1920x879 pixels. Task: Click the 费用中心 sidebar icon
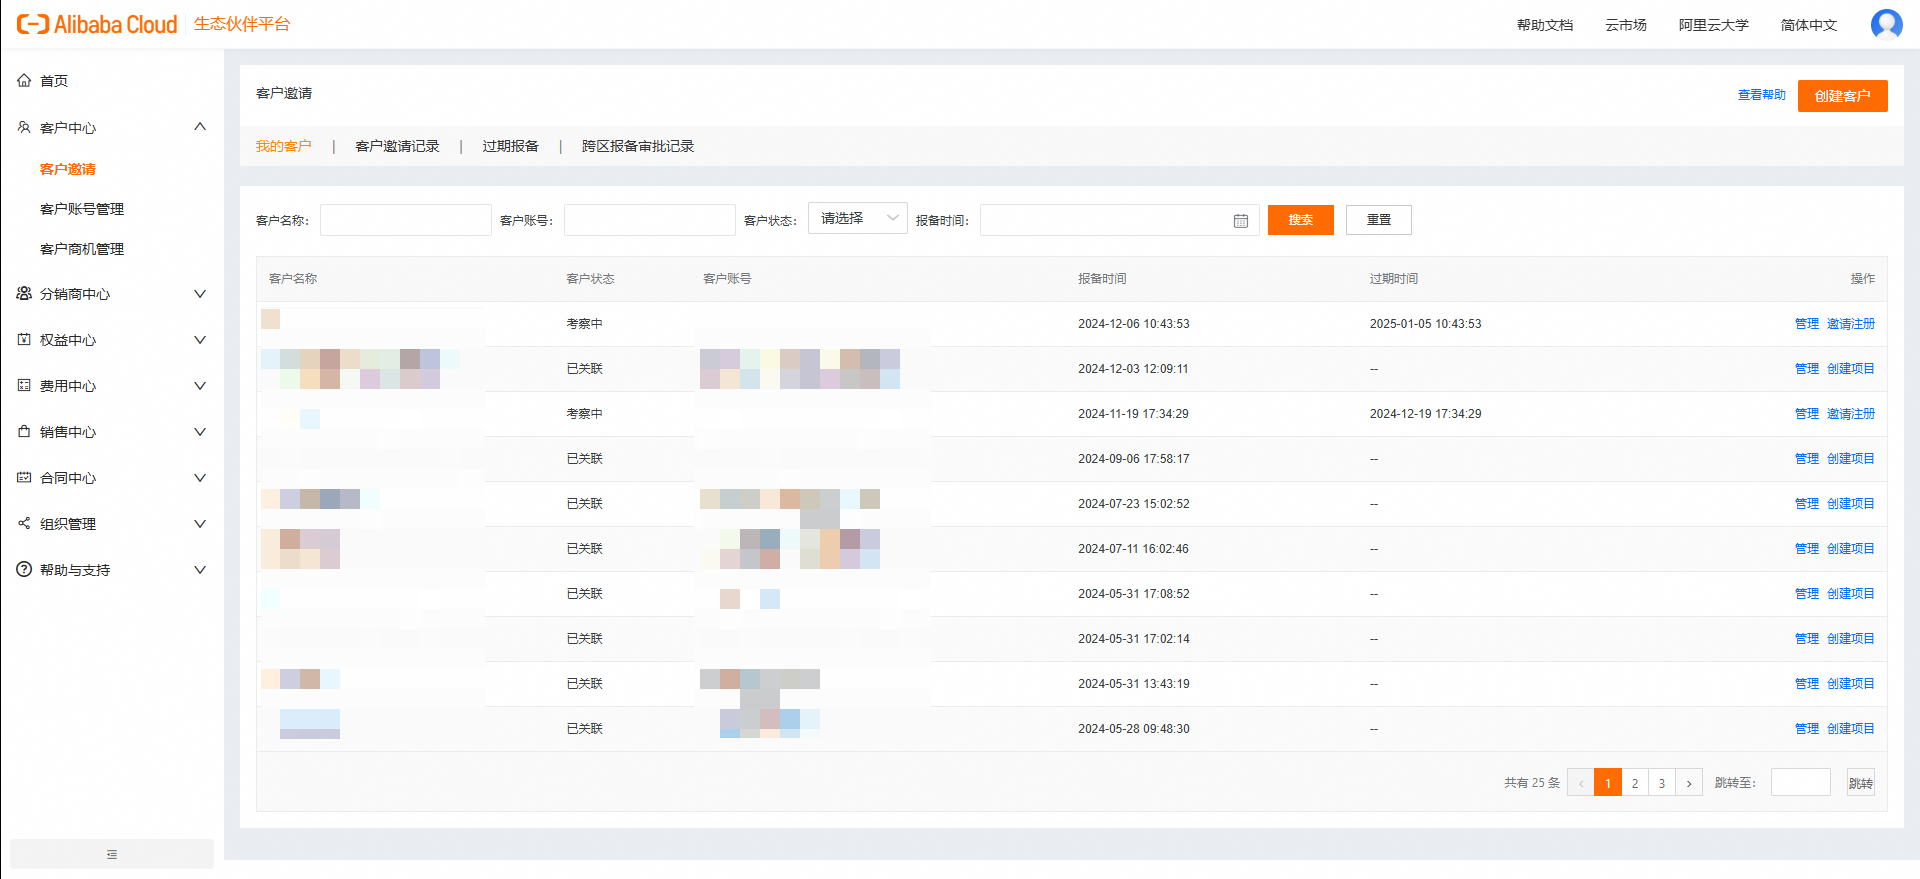pyautogui.click(x=24, y=385)
